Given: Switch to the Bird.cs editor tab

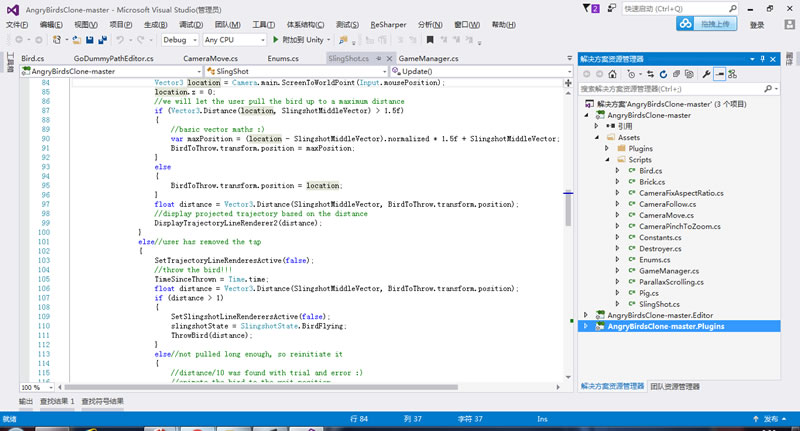Looking at the screenshot, I should [x=32, y=58].
